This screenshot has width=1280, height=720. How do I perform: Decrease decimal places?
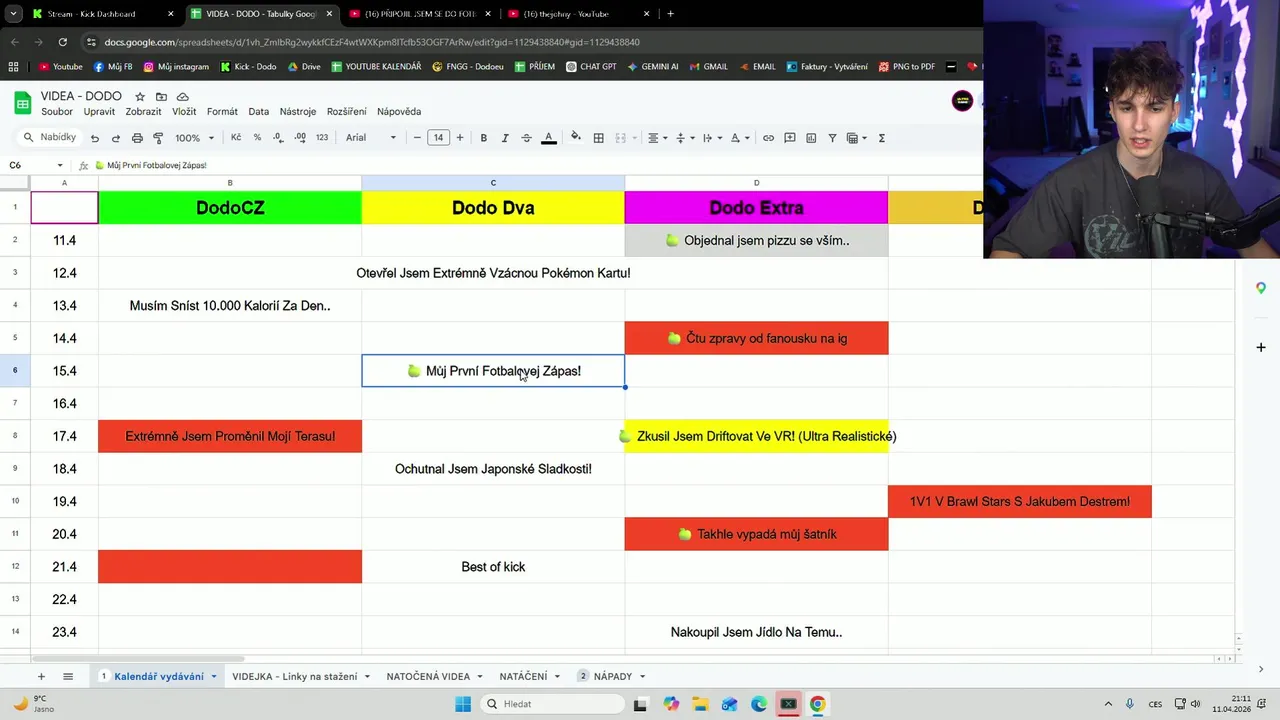(278, 138)
